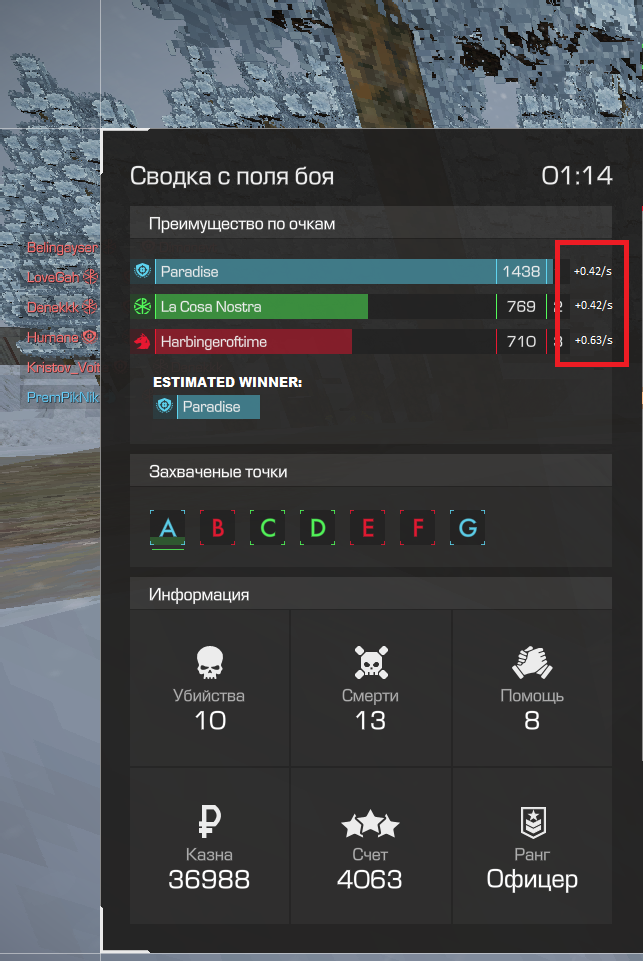Click the skull icon above Убийства
This screenshot has height=961, width=643.
coord(210,663)
